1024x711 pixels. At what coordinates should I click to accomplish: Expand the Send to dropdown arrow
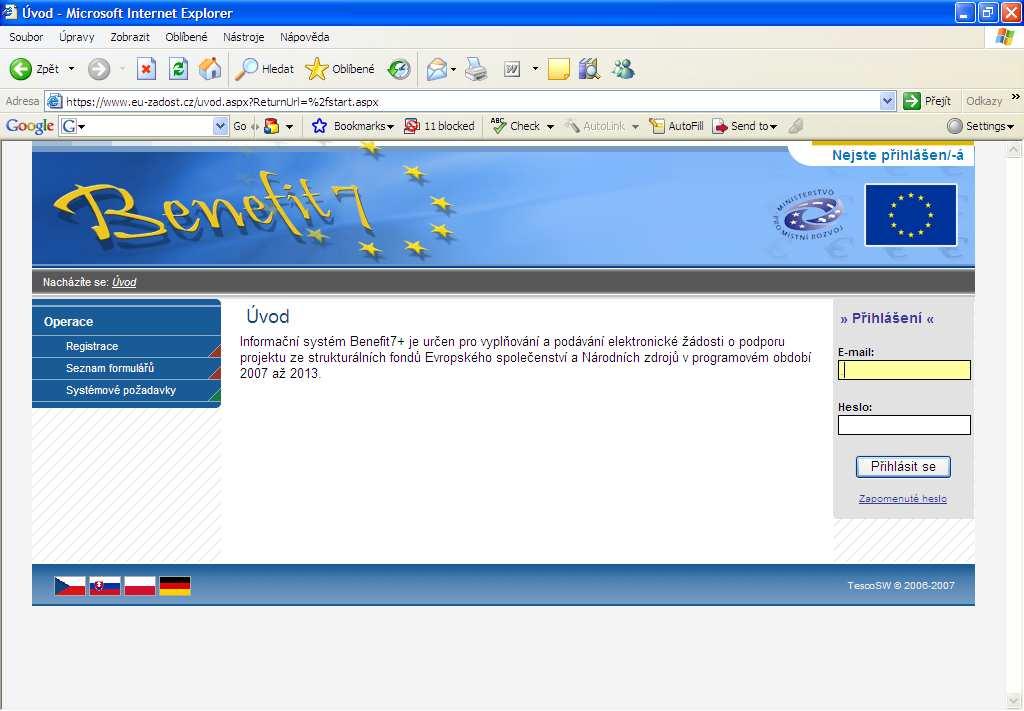(x=773, y=127)
